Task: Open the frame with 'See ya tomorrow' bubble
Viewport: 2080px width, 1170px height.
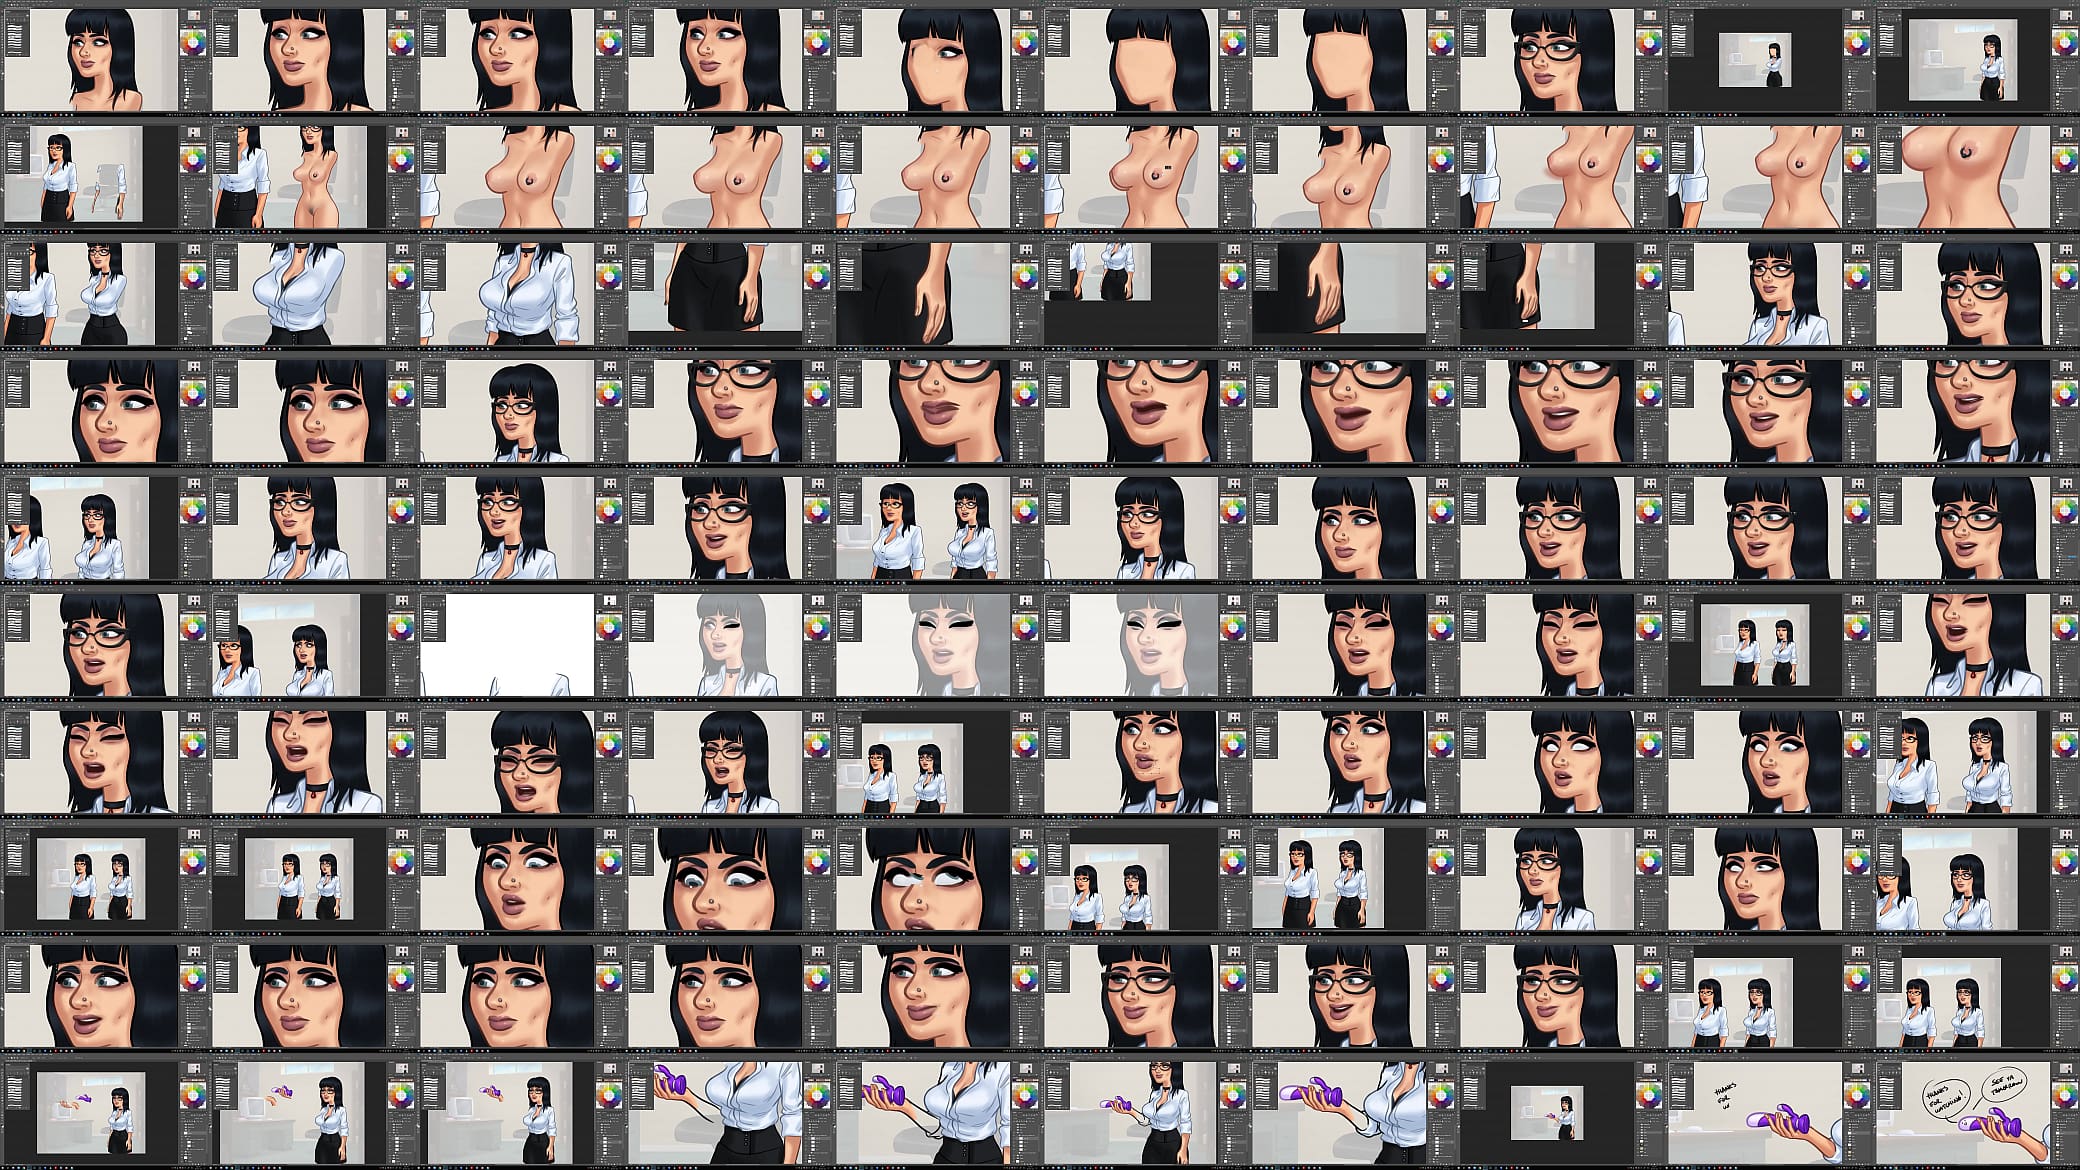Action: point(1976,1112)
